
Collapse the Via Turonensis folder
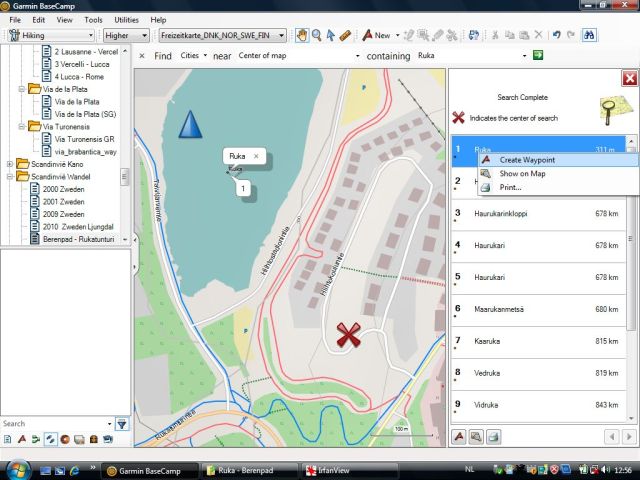[22, 127]
